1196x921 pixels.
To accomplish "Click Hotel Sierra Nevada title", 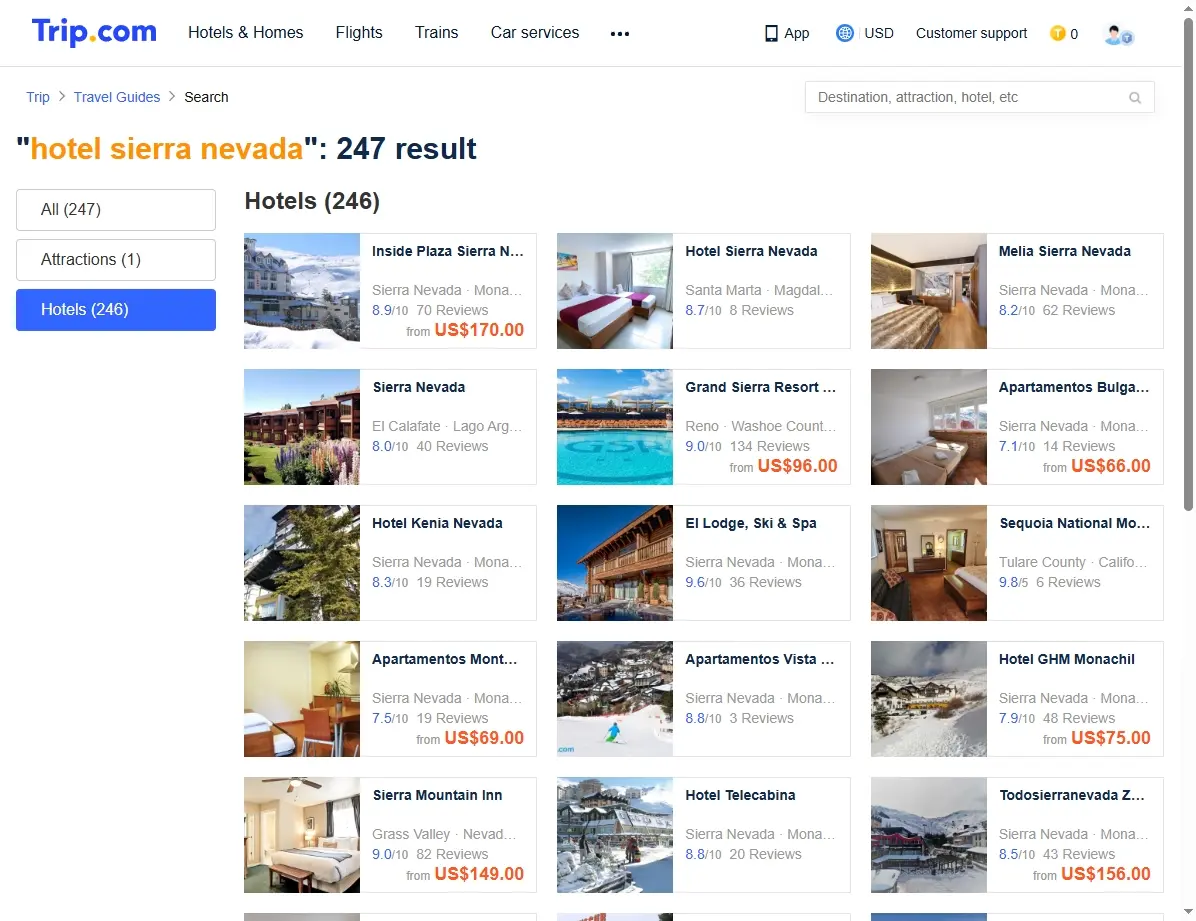I will pos(751,251).
